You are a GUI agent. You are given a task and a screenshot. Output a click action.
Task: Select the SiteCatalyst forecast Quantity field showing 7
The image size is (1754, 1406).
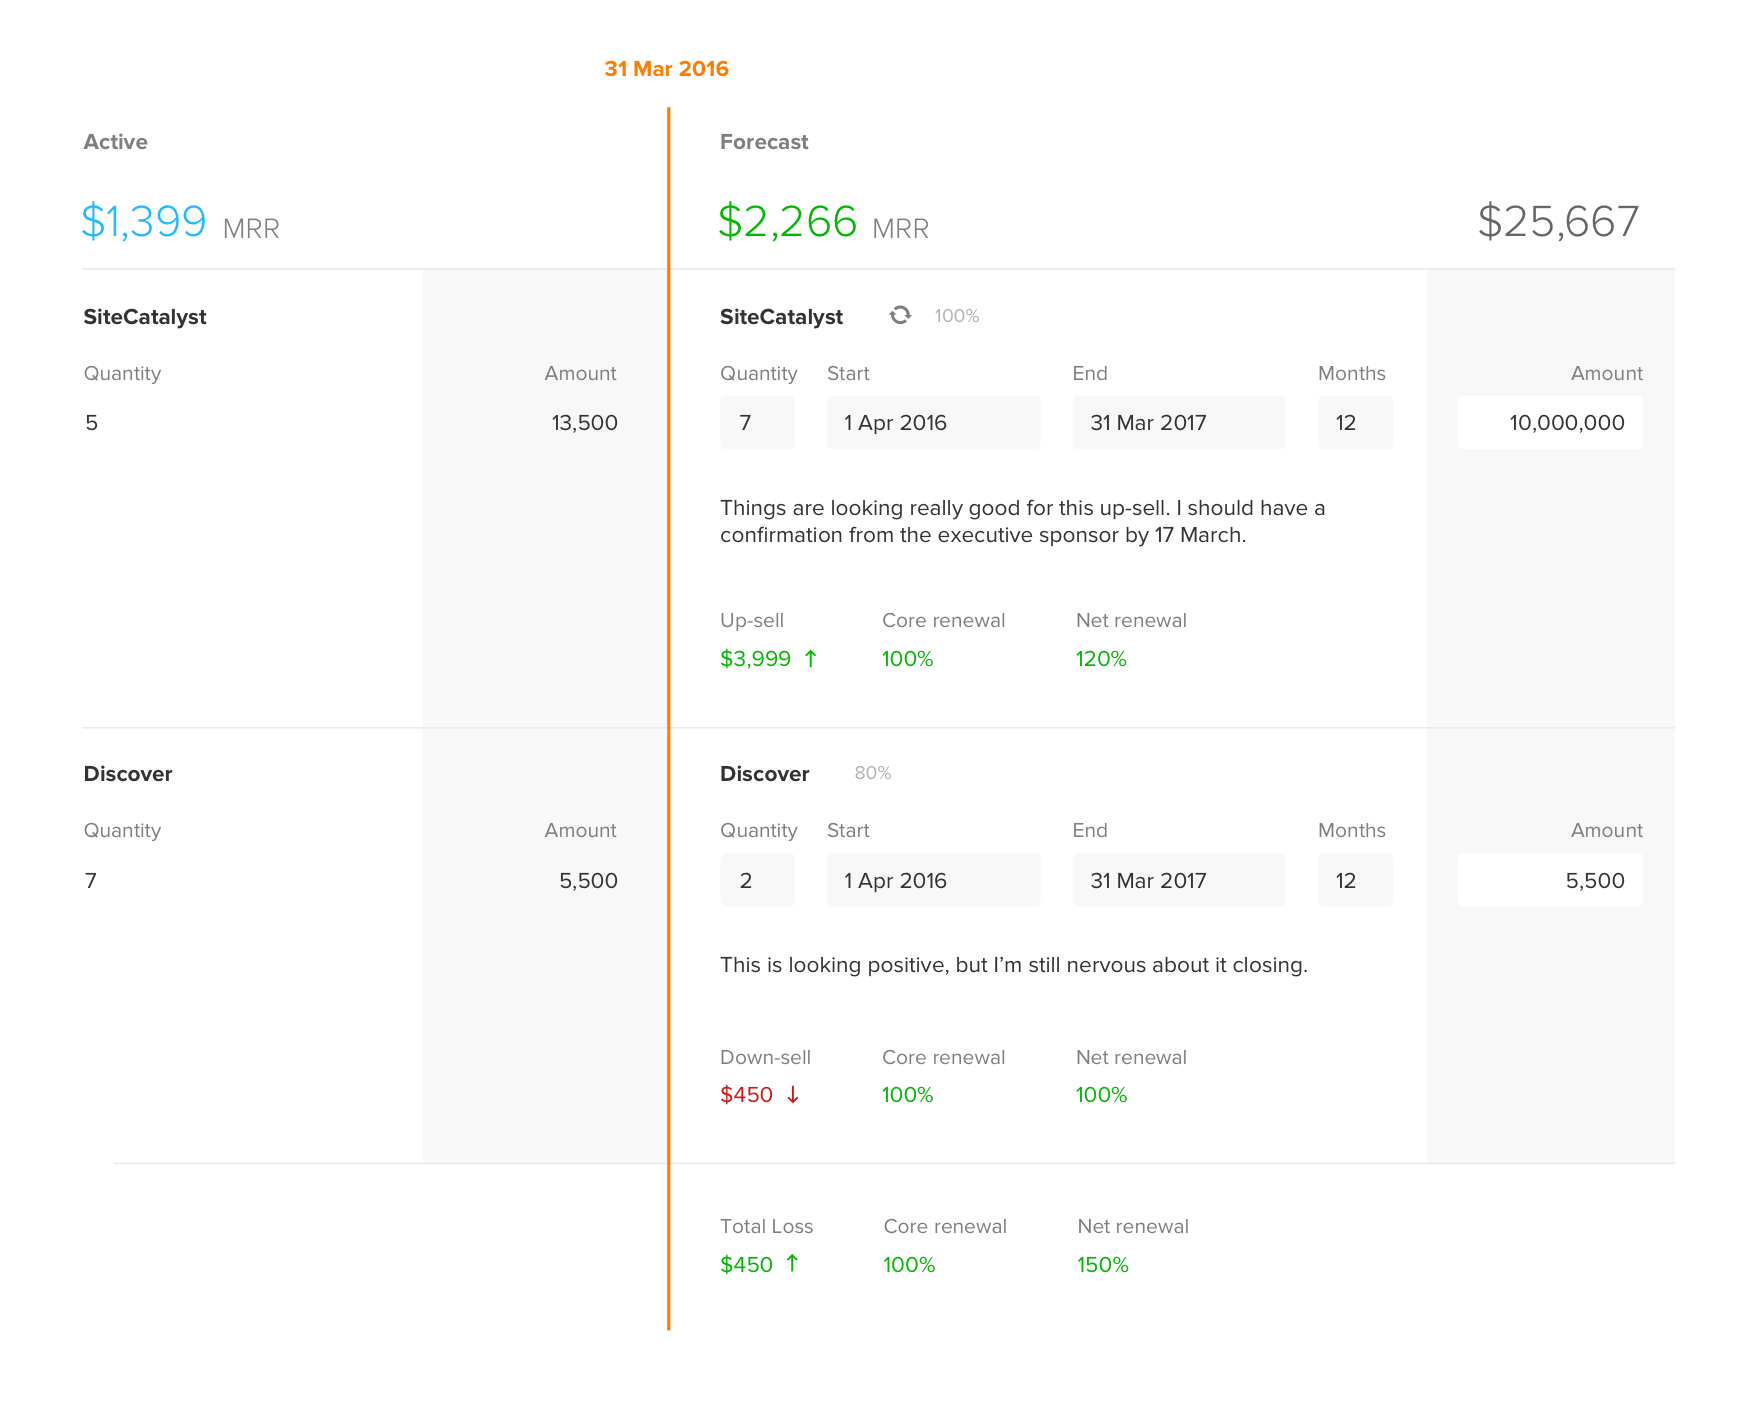pos(757,422)
